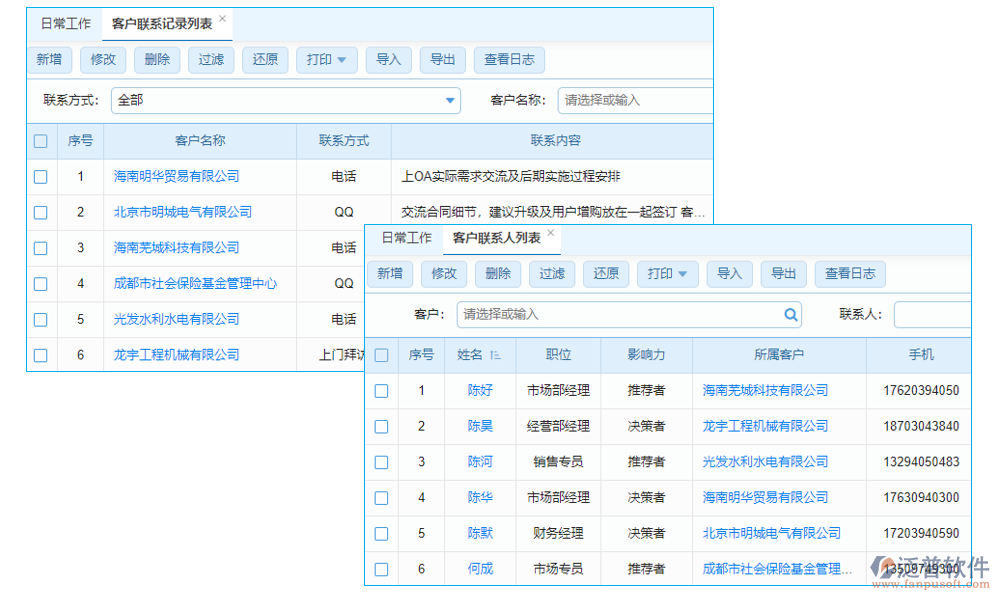Screen dimensions: 1000x600
Task: Toggle the select-all checkbox in the record list header
Action: click(40, 141)
